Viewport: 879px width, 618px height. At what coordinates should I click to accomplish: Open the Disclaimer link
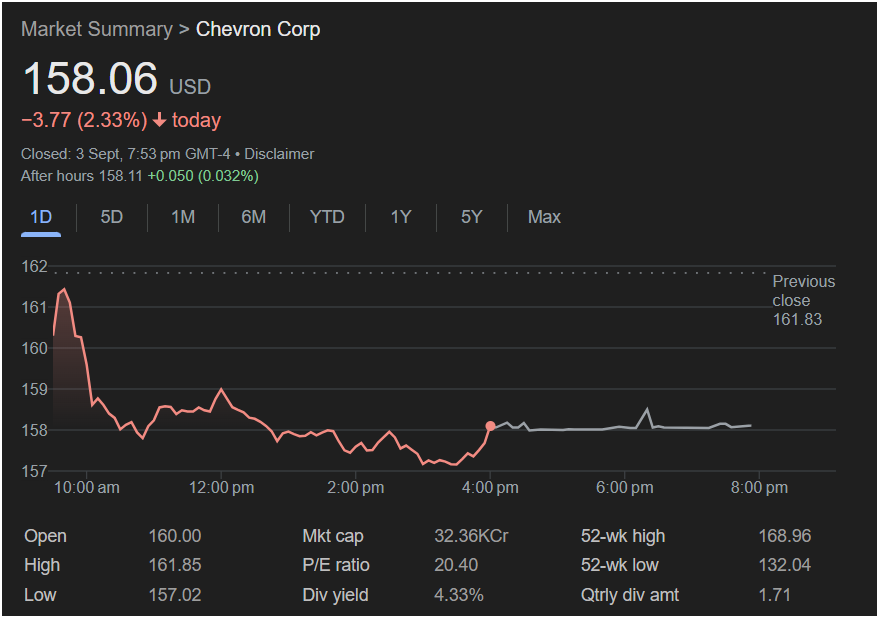pos(279,154)
